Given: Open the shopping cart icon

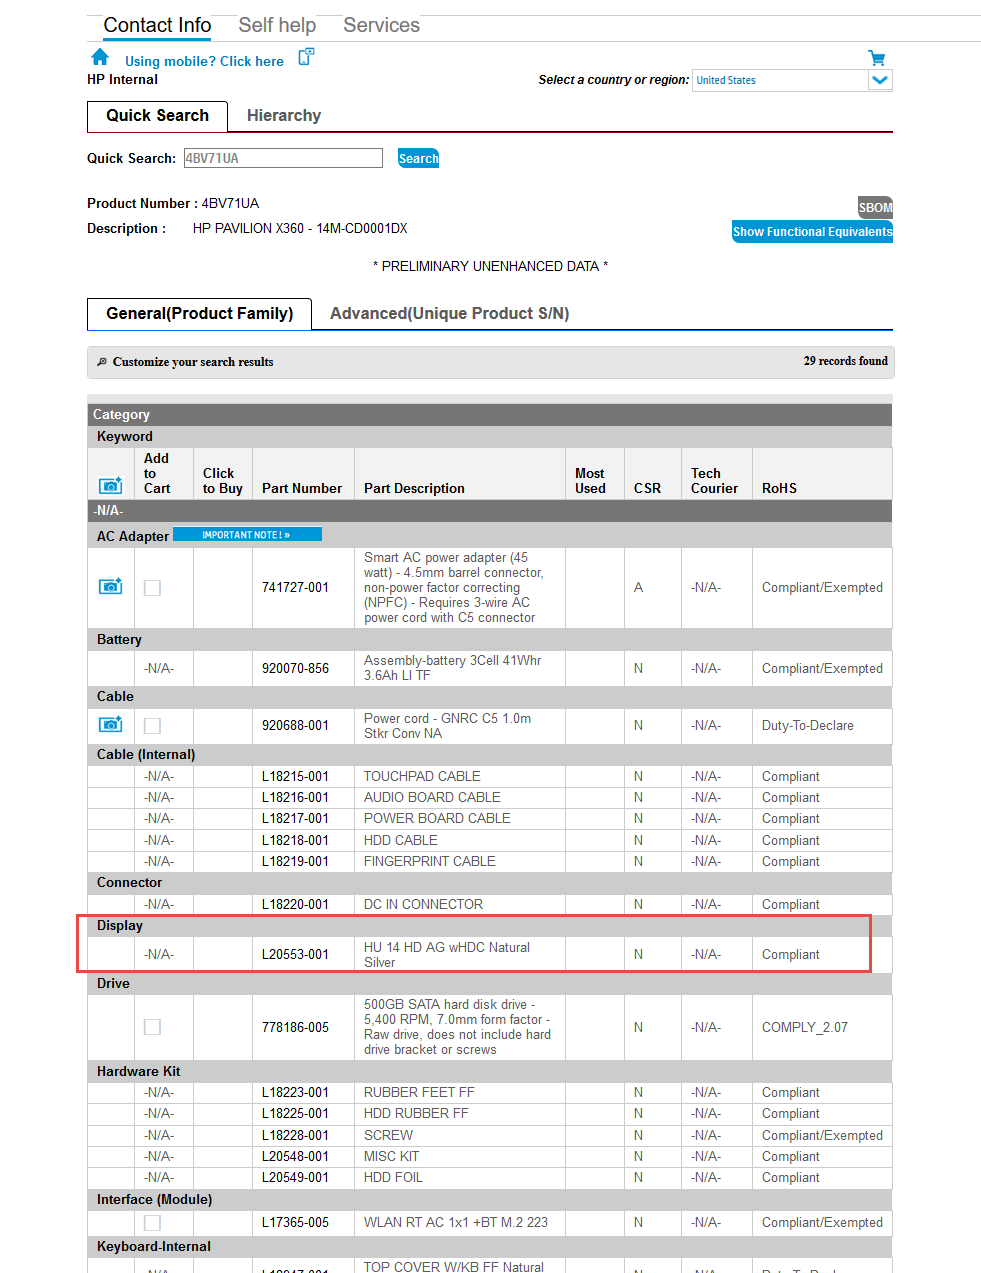Looking at the screenshot, I should 877,58.
